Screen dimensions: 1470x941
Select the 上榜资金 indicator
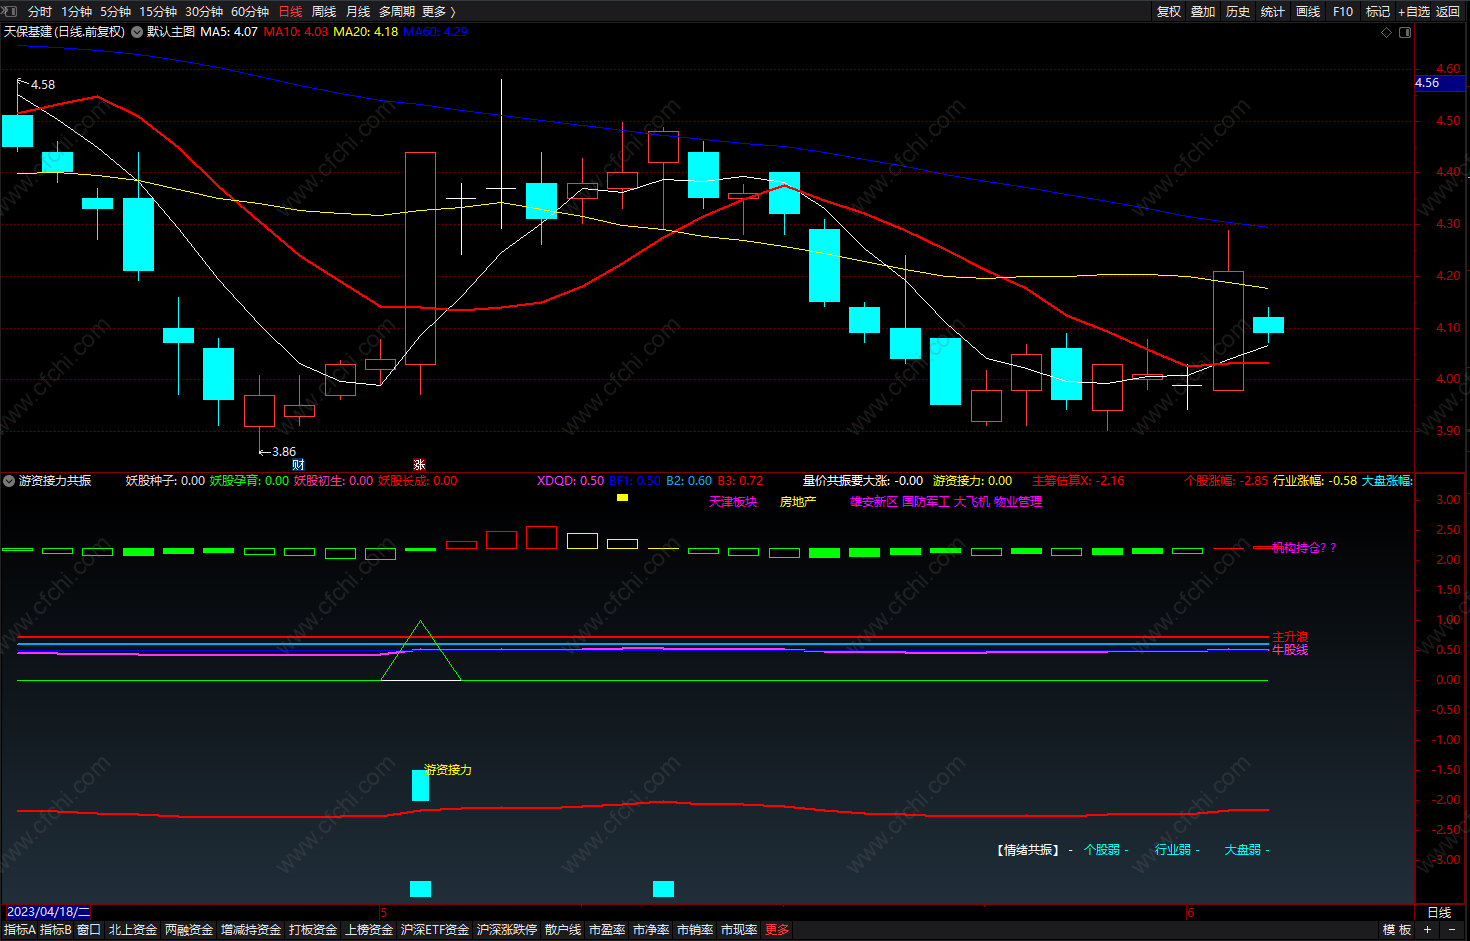point(369,930)
